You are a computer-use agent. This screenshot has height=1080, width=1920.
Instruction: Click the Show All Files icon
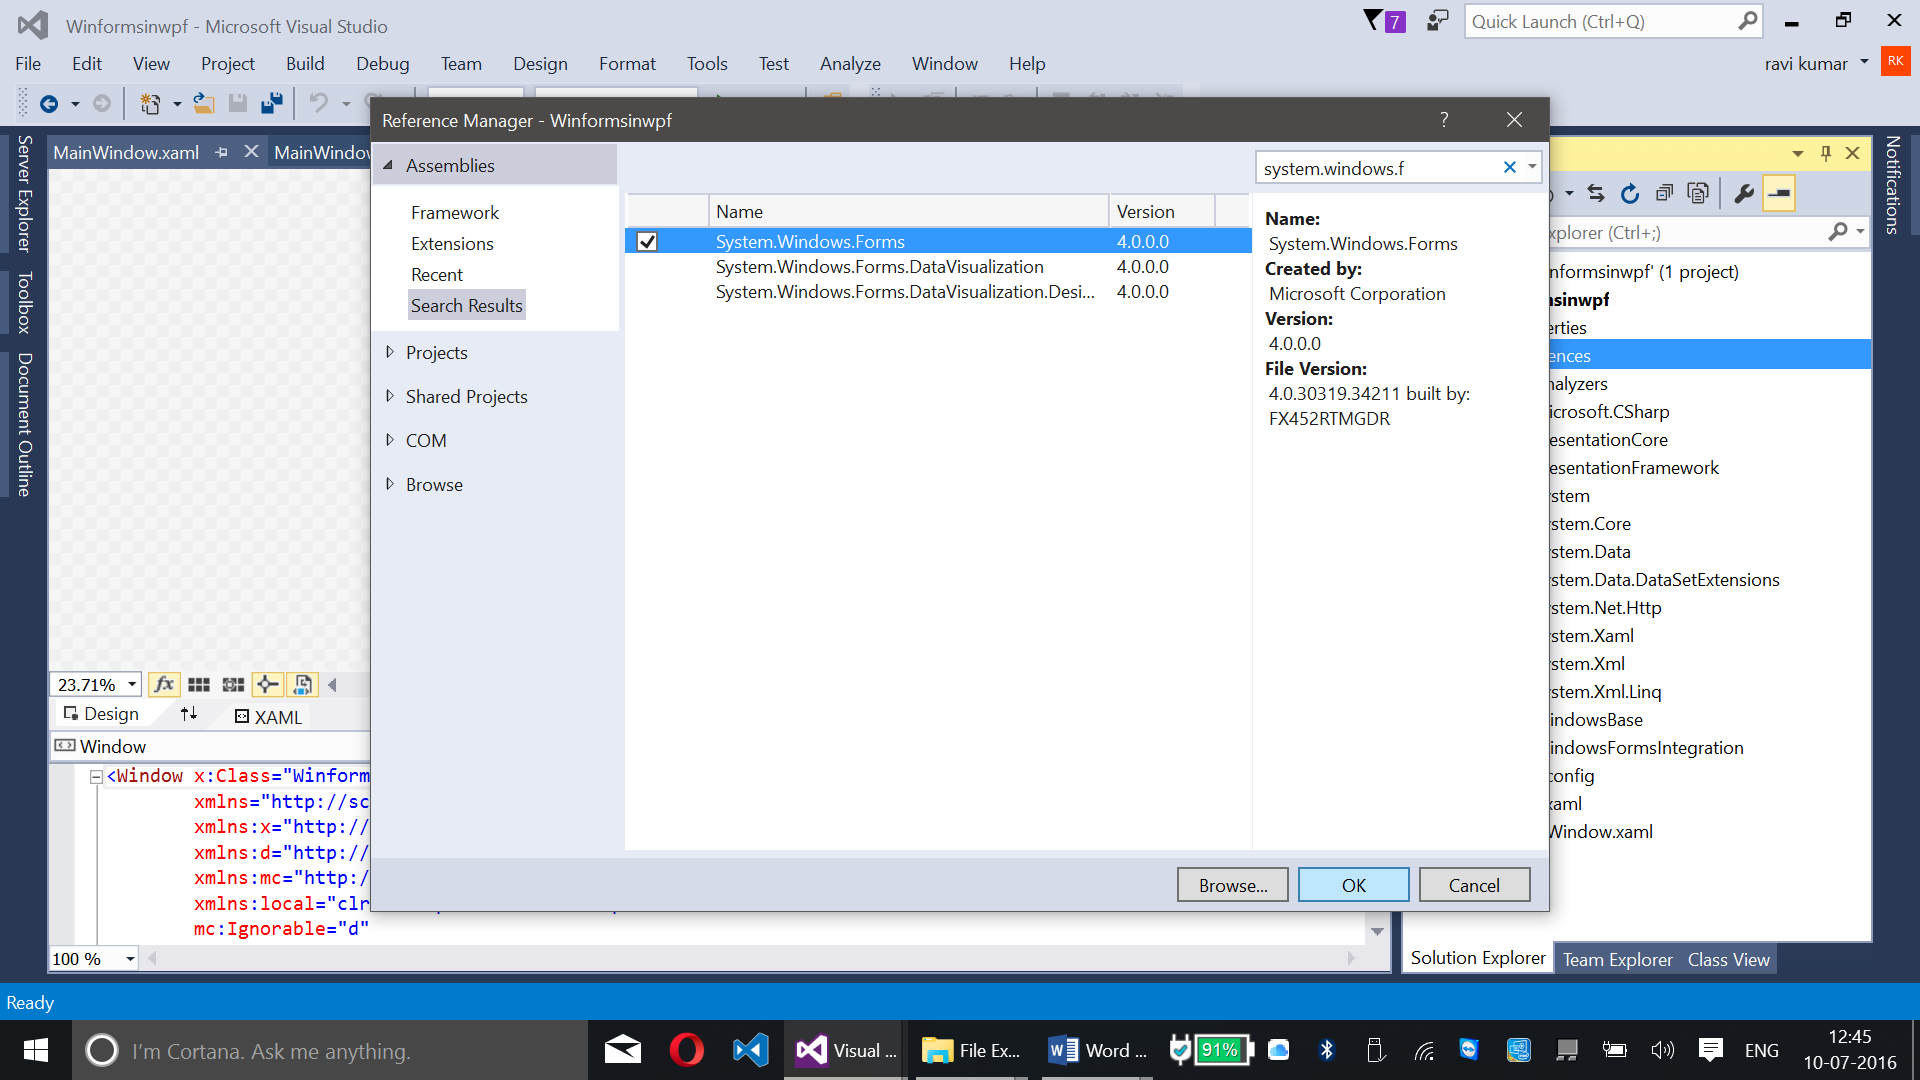point(1698,193)
